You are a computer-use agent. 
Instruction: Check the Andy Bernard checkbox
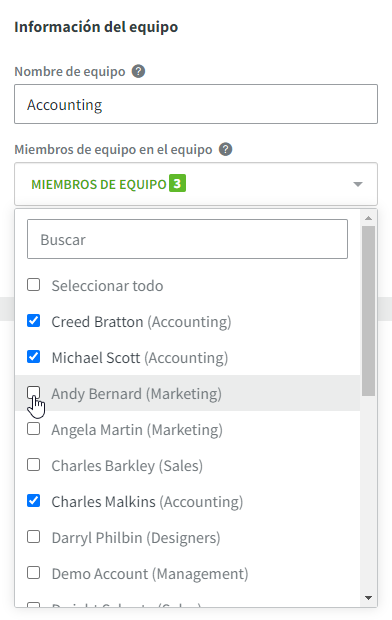click(x=34, y=393)
